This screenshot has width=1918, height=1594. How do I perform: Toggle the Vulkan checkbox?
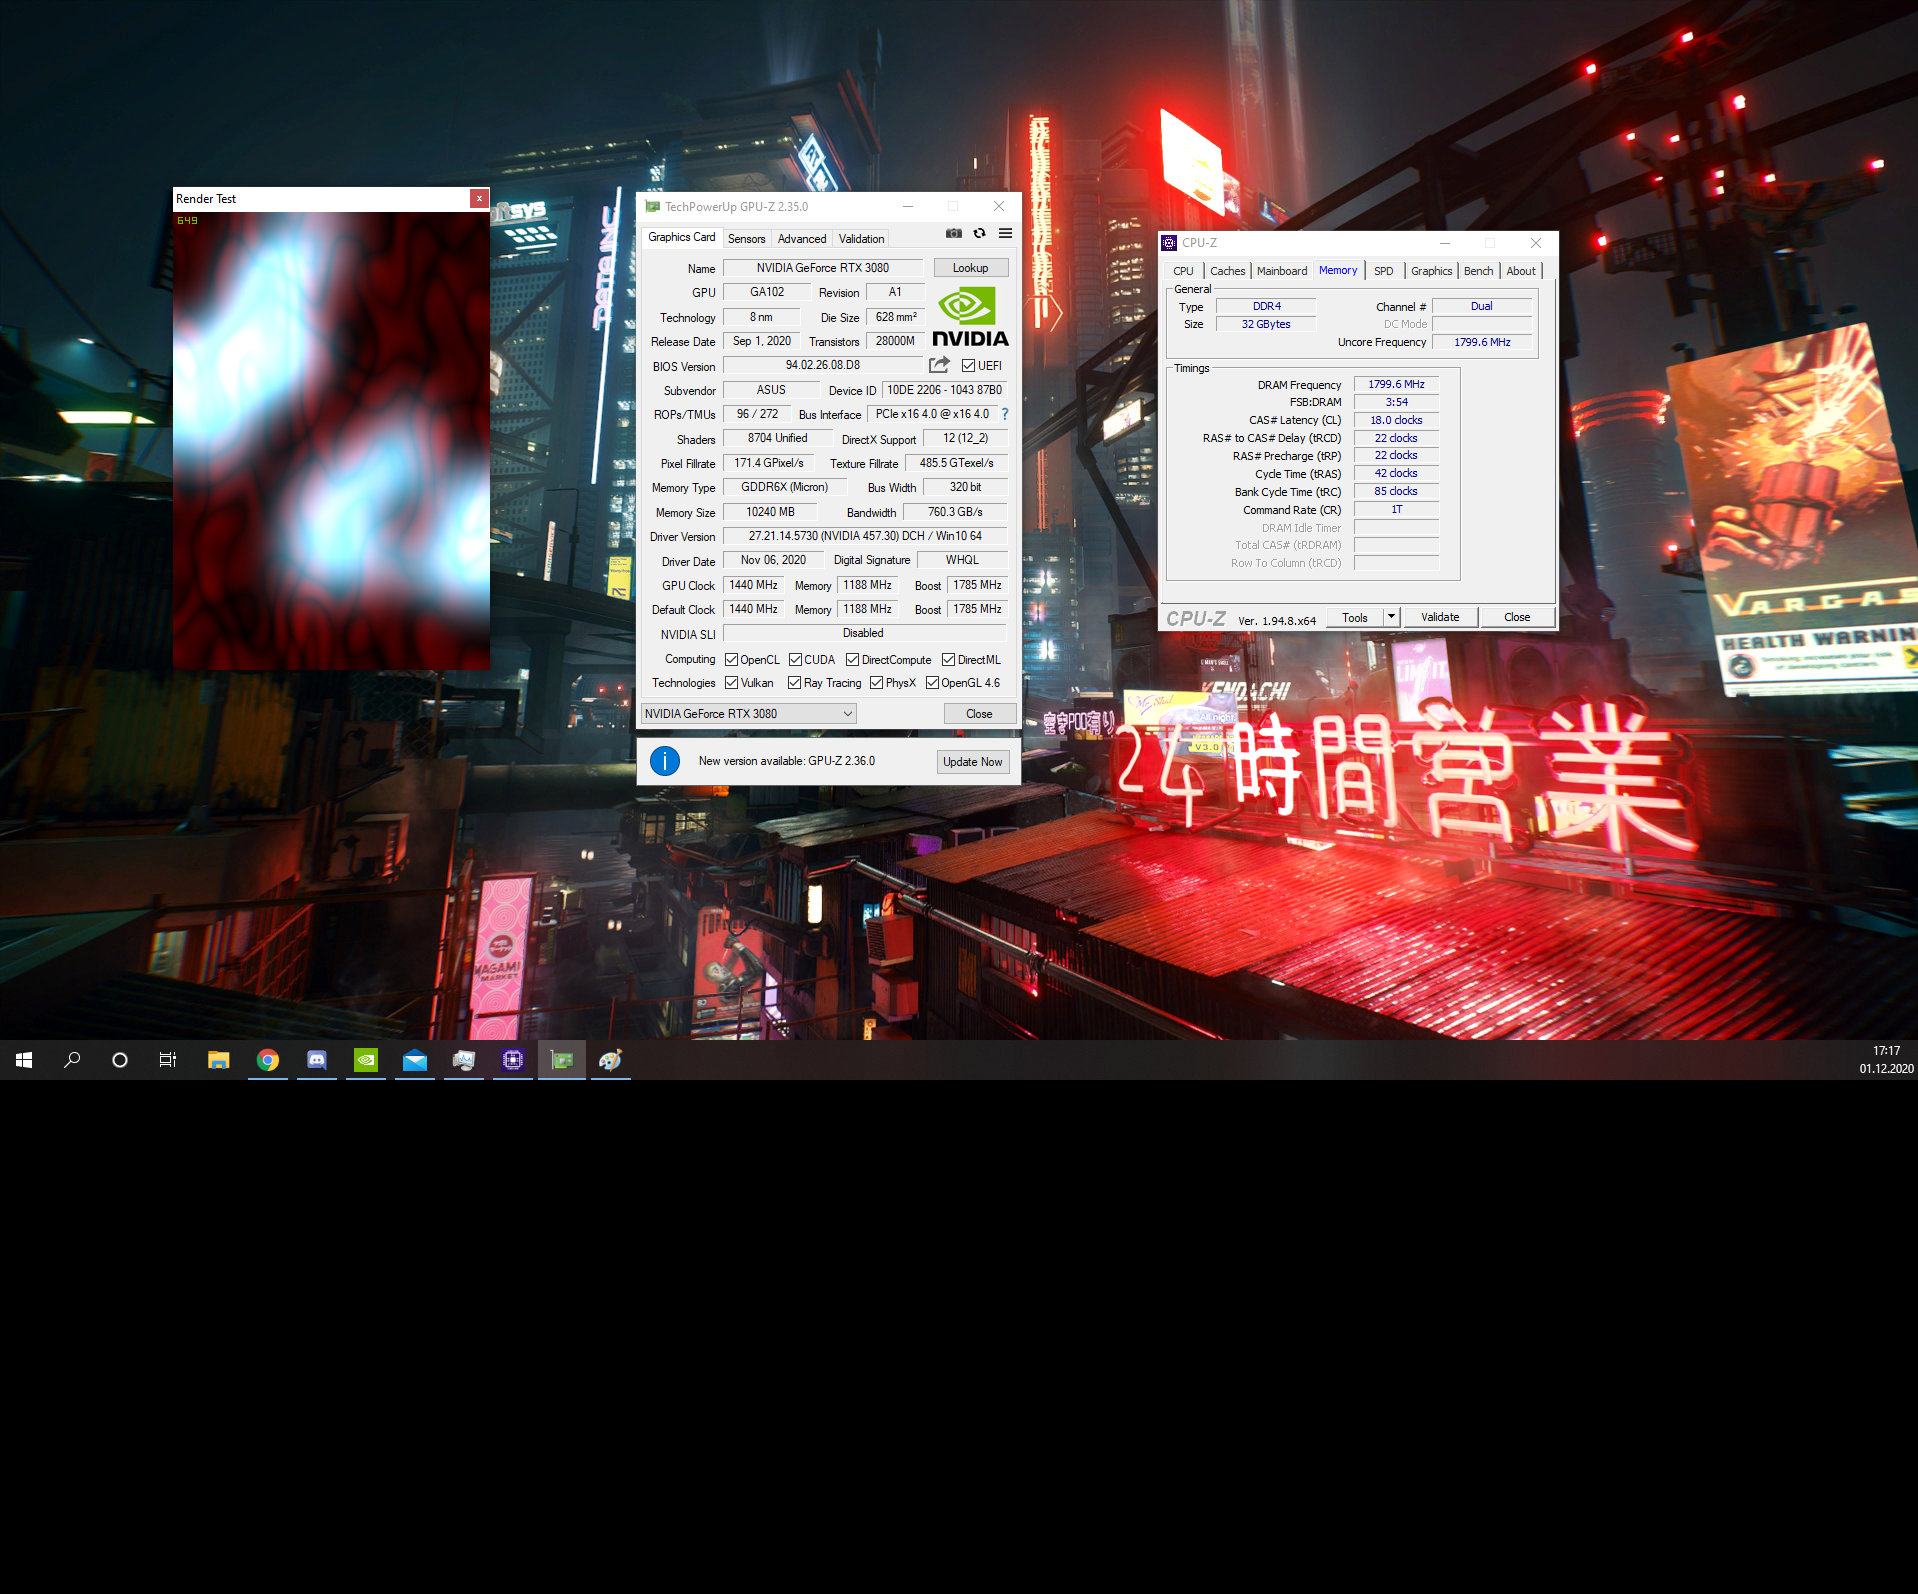pyautogui.click(x=731, y=683)
